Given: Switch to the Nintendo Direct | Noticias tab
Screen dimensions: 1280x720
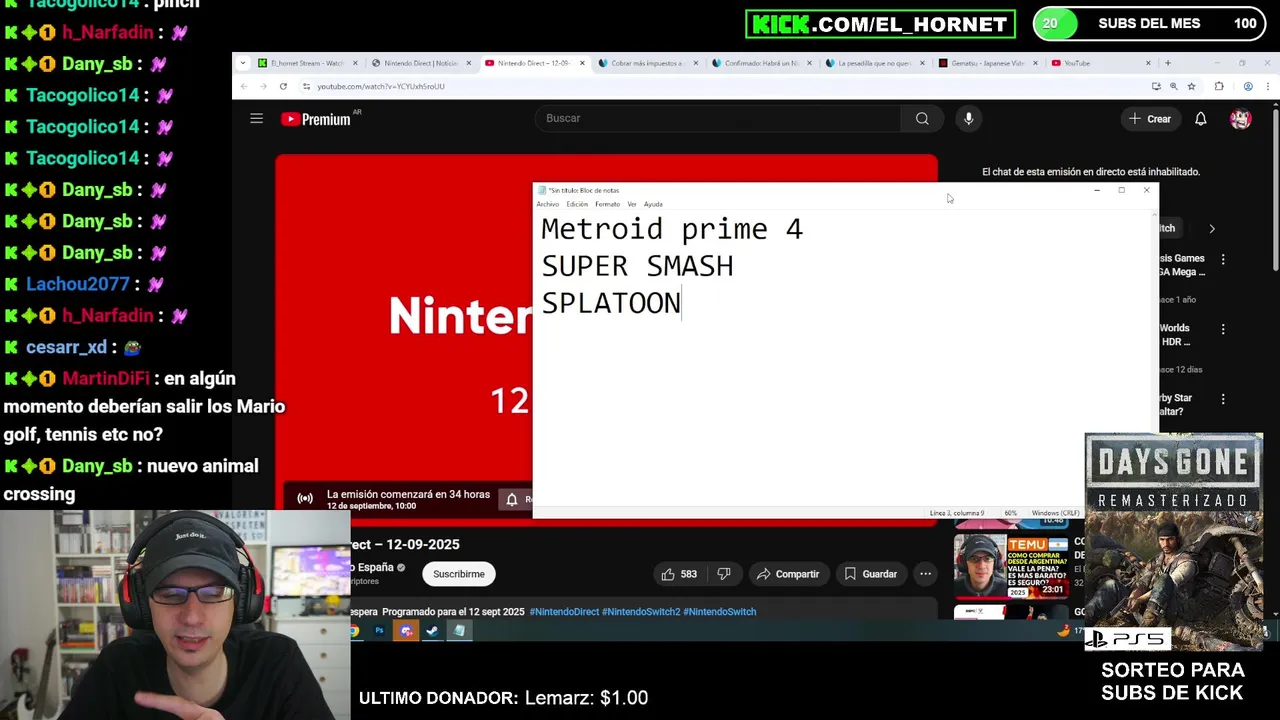Looking at the screenshot, I should point(420,63).
